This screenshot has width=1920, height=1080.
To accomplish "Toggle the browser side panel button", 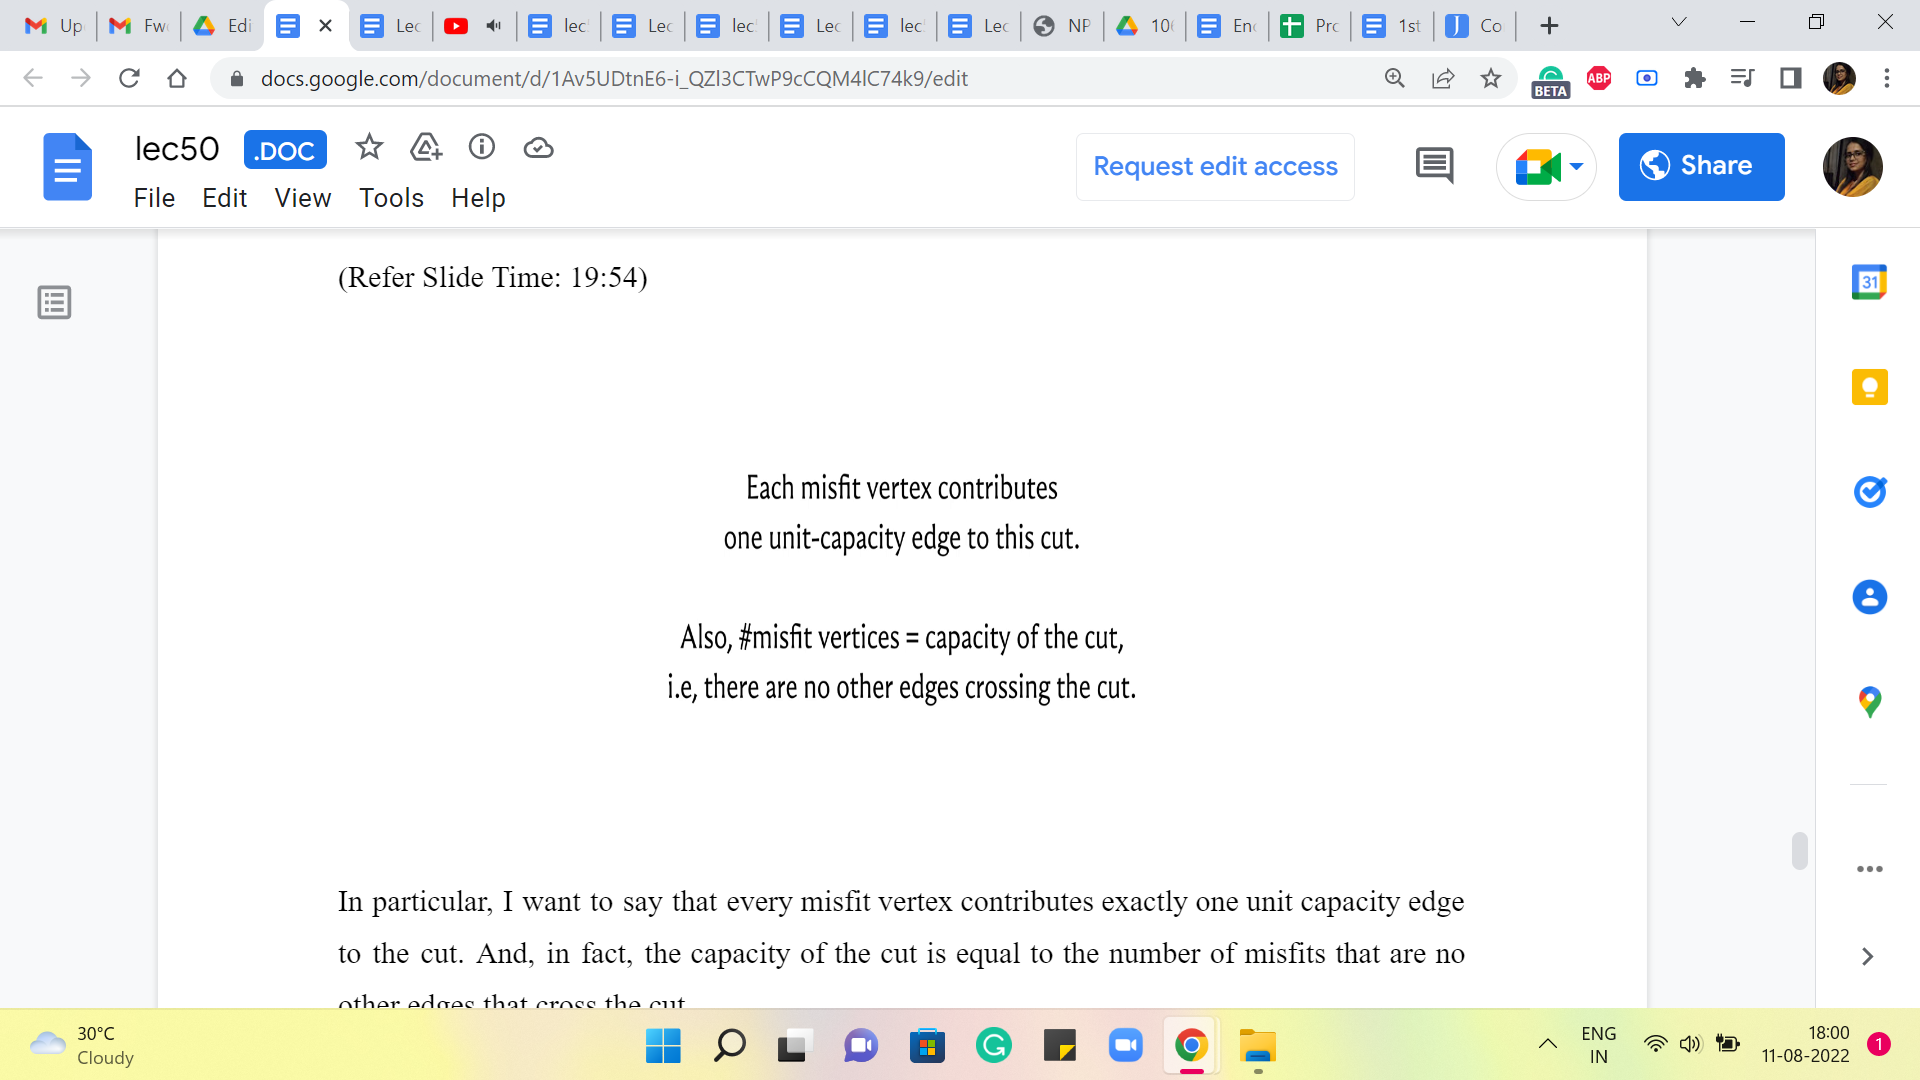I will 1790,78.
